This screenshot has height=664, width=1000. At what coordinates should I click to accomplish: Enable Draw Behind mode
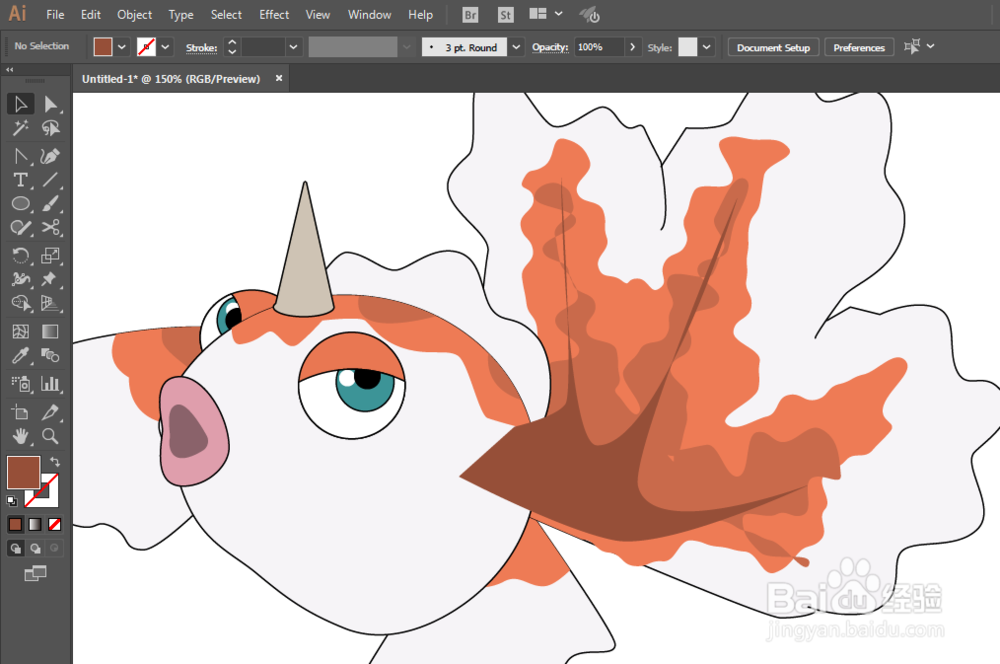(x=35, y=548)
